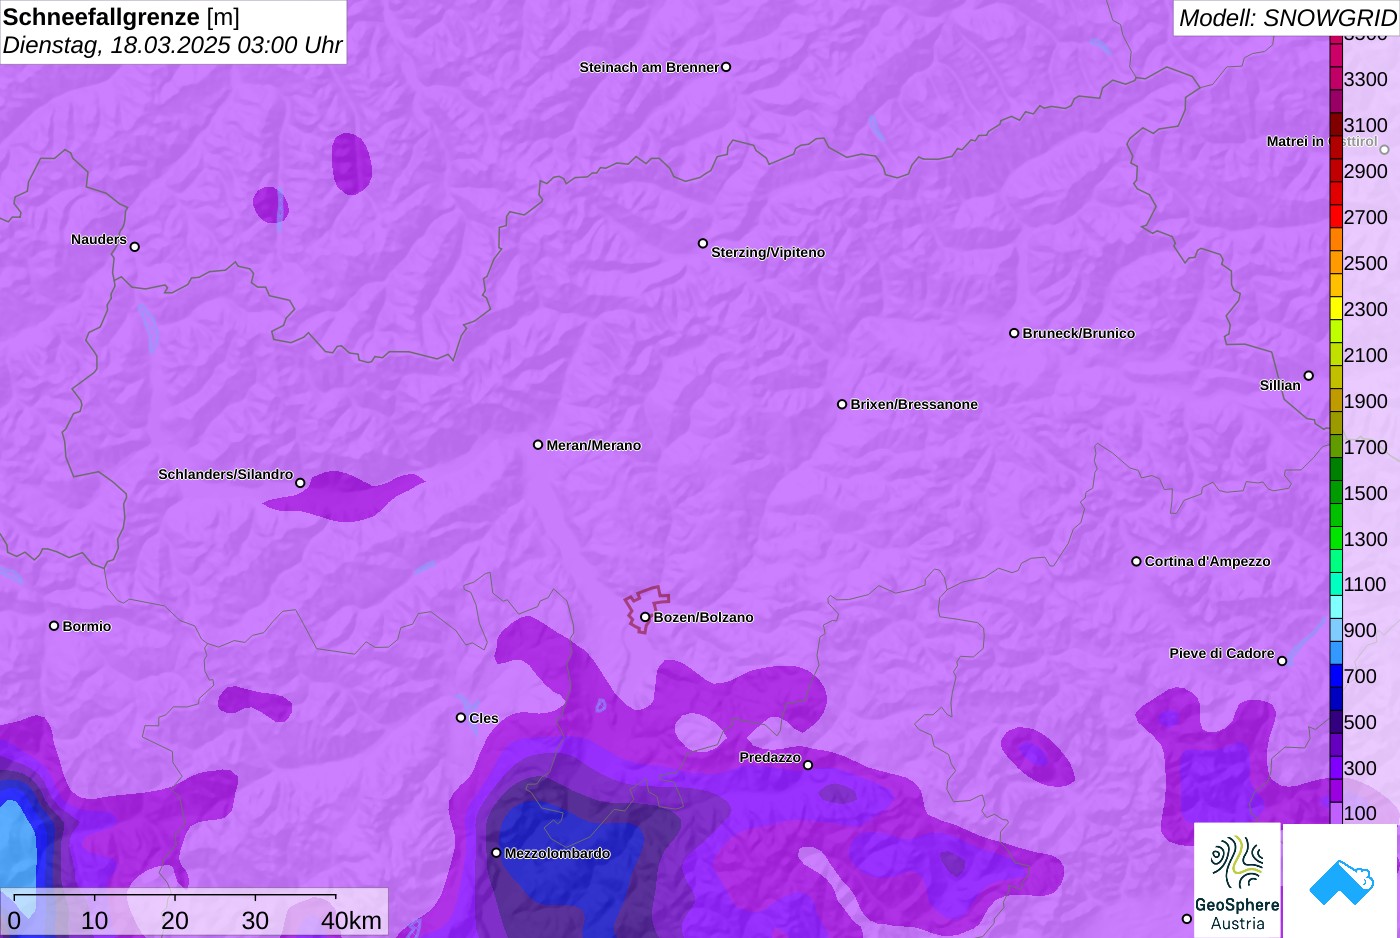Click the orange 2500 legend swatch
1400x938 pixels.
1336,262
